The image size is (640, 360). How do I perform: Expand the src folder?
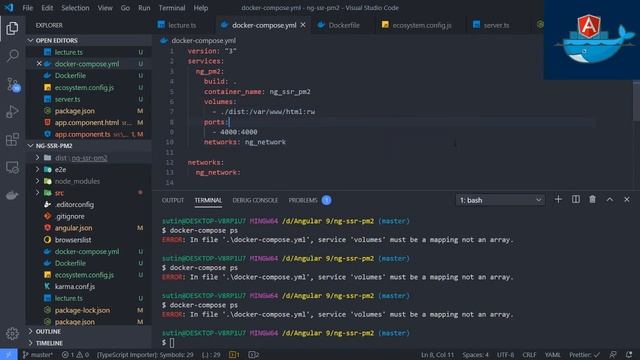37,193
